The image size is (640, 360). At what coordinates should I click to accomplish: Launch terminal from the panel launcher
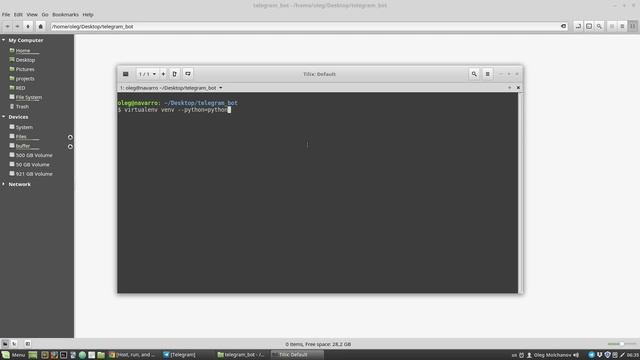pos(63,355)
